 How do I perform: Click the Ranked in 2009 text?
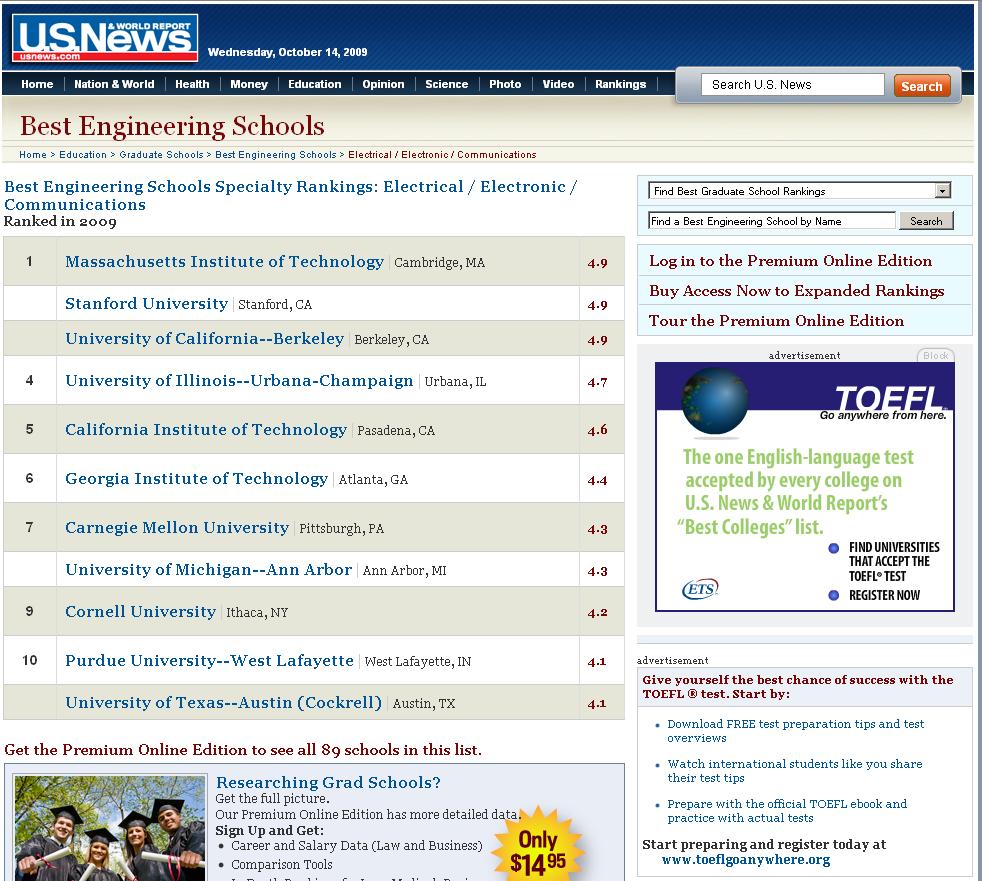(60, 222)
